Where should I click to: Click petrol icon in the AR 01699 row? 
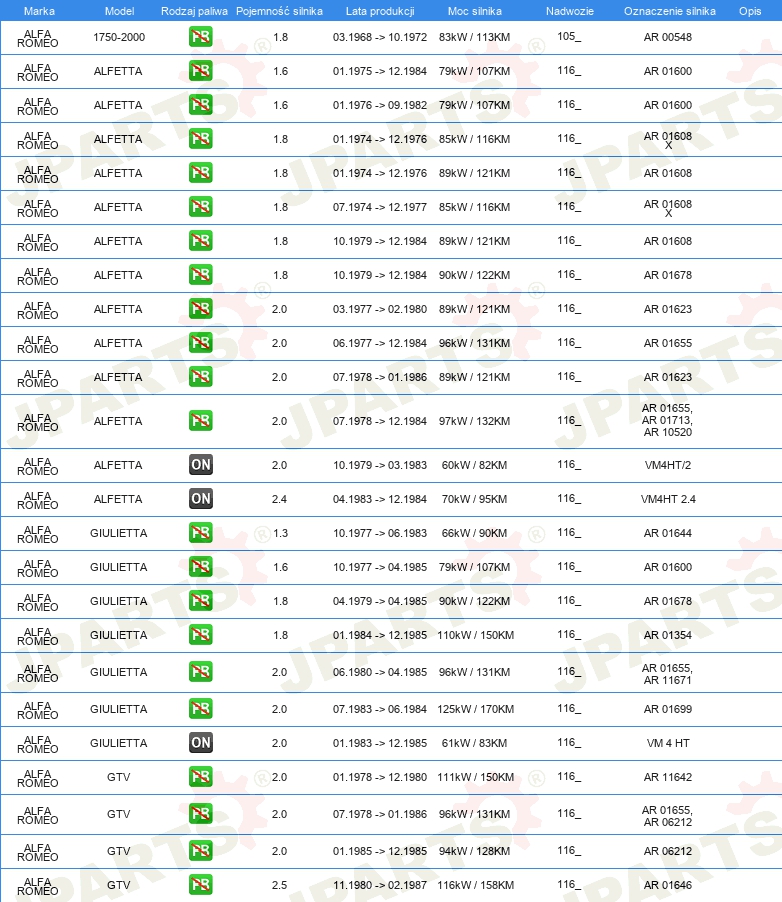click(x=201, y=709)
